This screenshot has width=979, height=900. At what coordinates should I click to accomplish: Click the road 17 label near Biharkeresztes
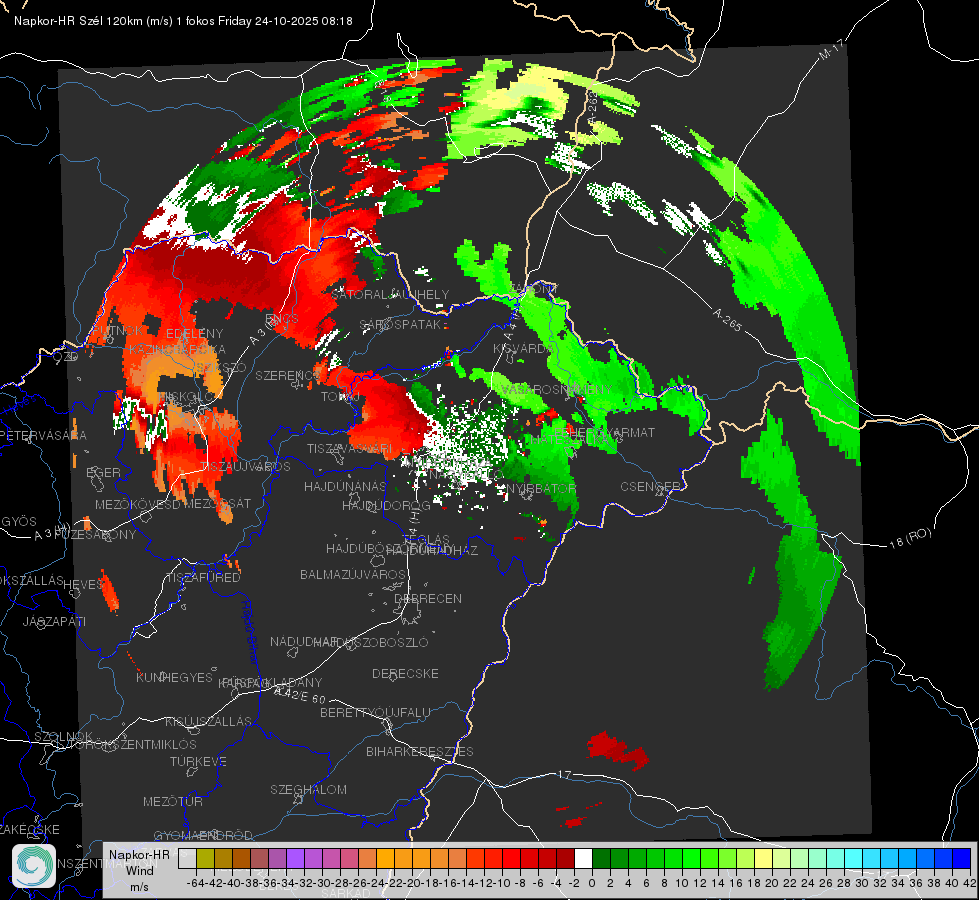point(564,774)
